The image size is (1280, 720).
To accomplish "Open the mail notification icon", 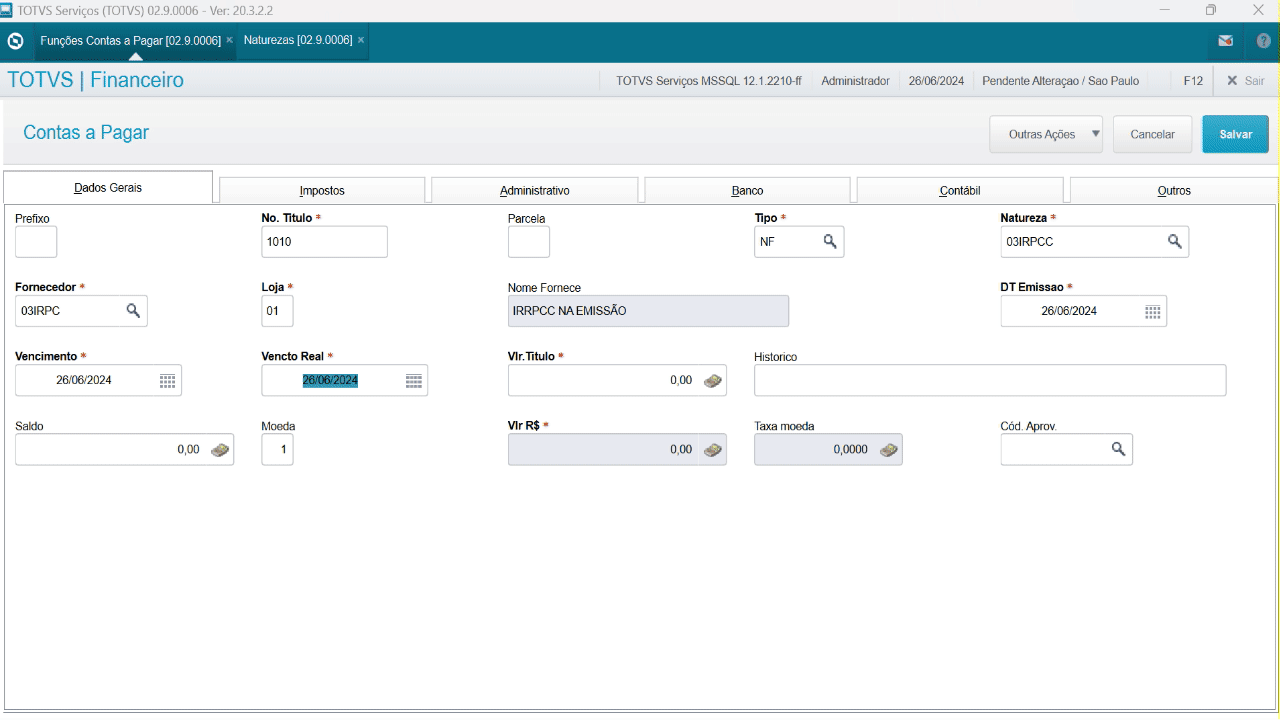I will point(1225,41).
